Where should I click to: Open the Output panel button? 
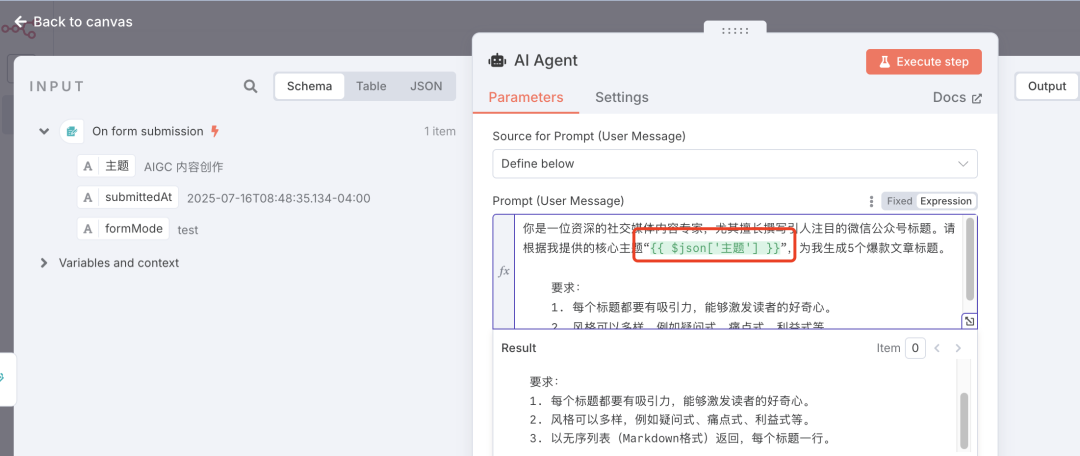1047,86
